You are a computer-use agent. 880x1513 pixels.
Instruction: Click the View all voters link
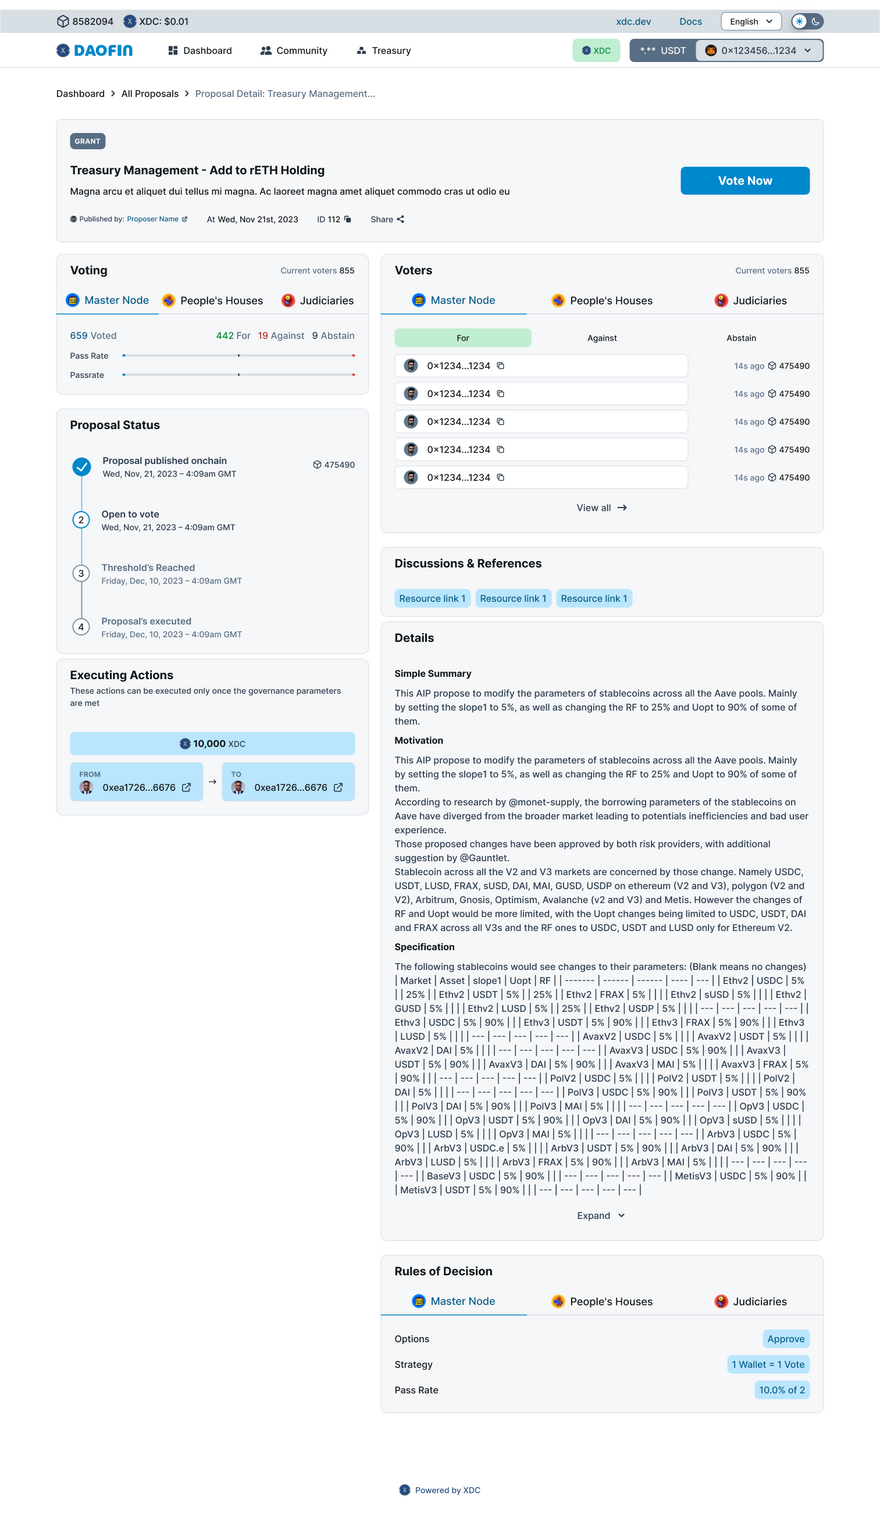click(x=601, y=508)
